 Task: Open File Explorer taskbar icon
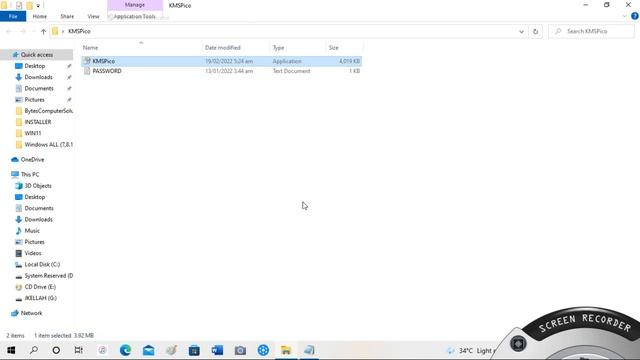click(x=286, y=350)
